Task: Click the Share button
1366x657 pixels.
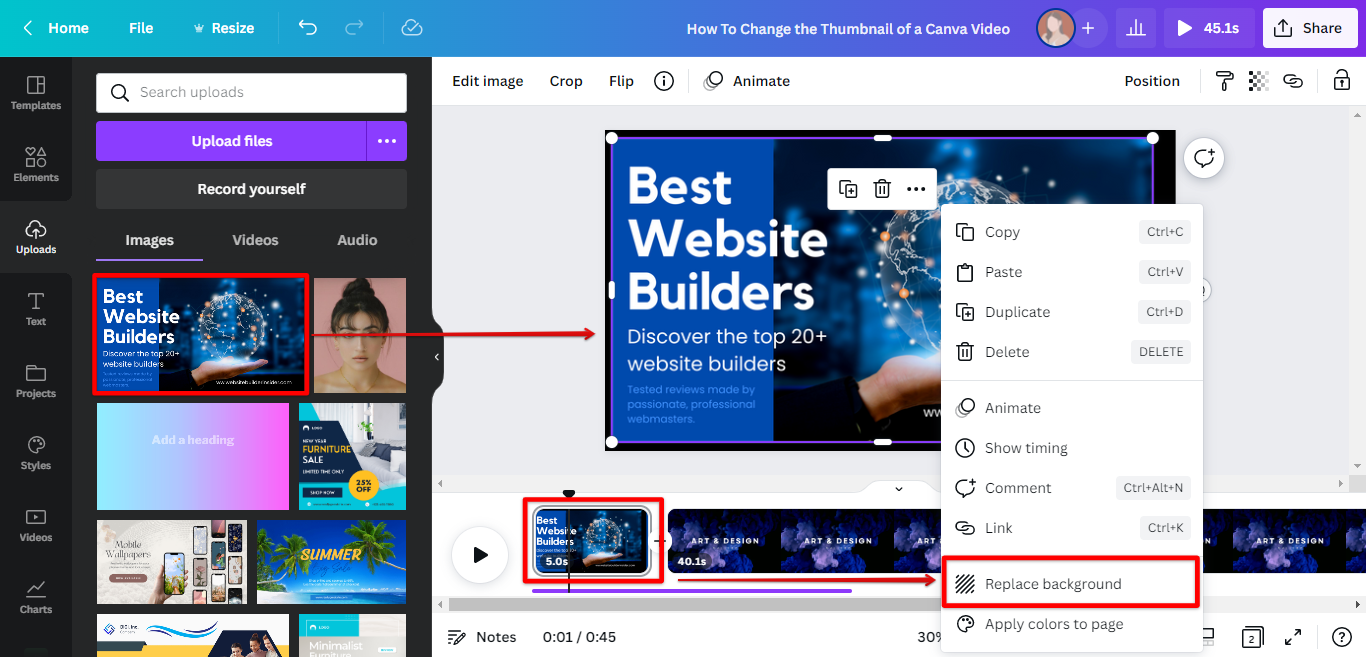Action: 1308,28
